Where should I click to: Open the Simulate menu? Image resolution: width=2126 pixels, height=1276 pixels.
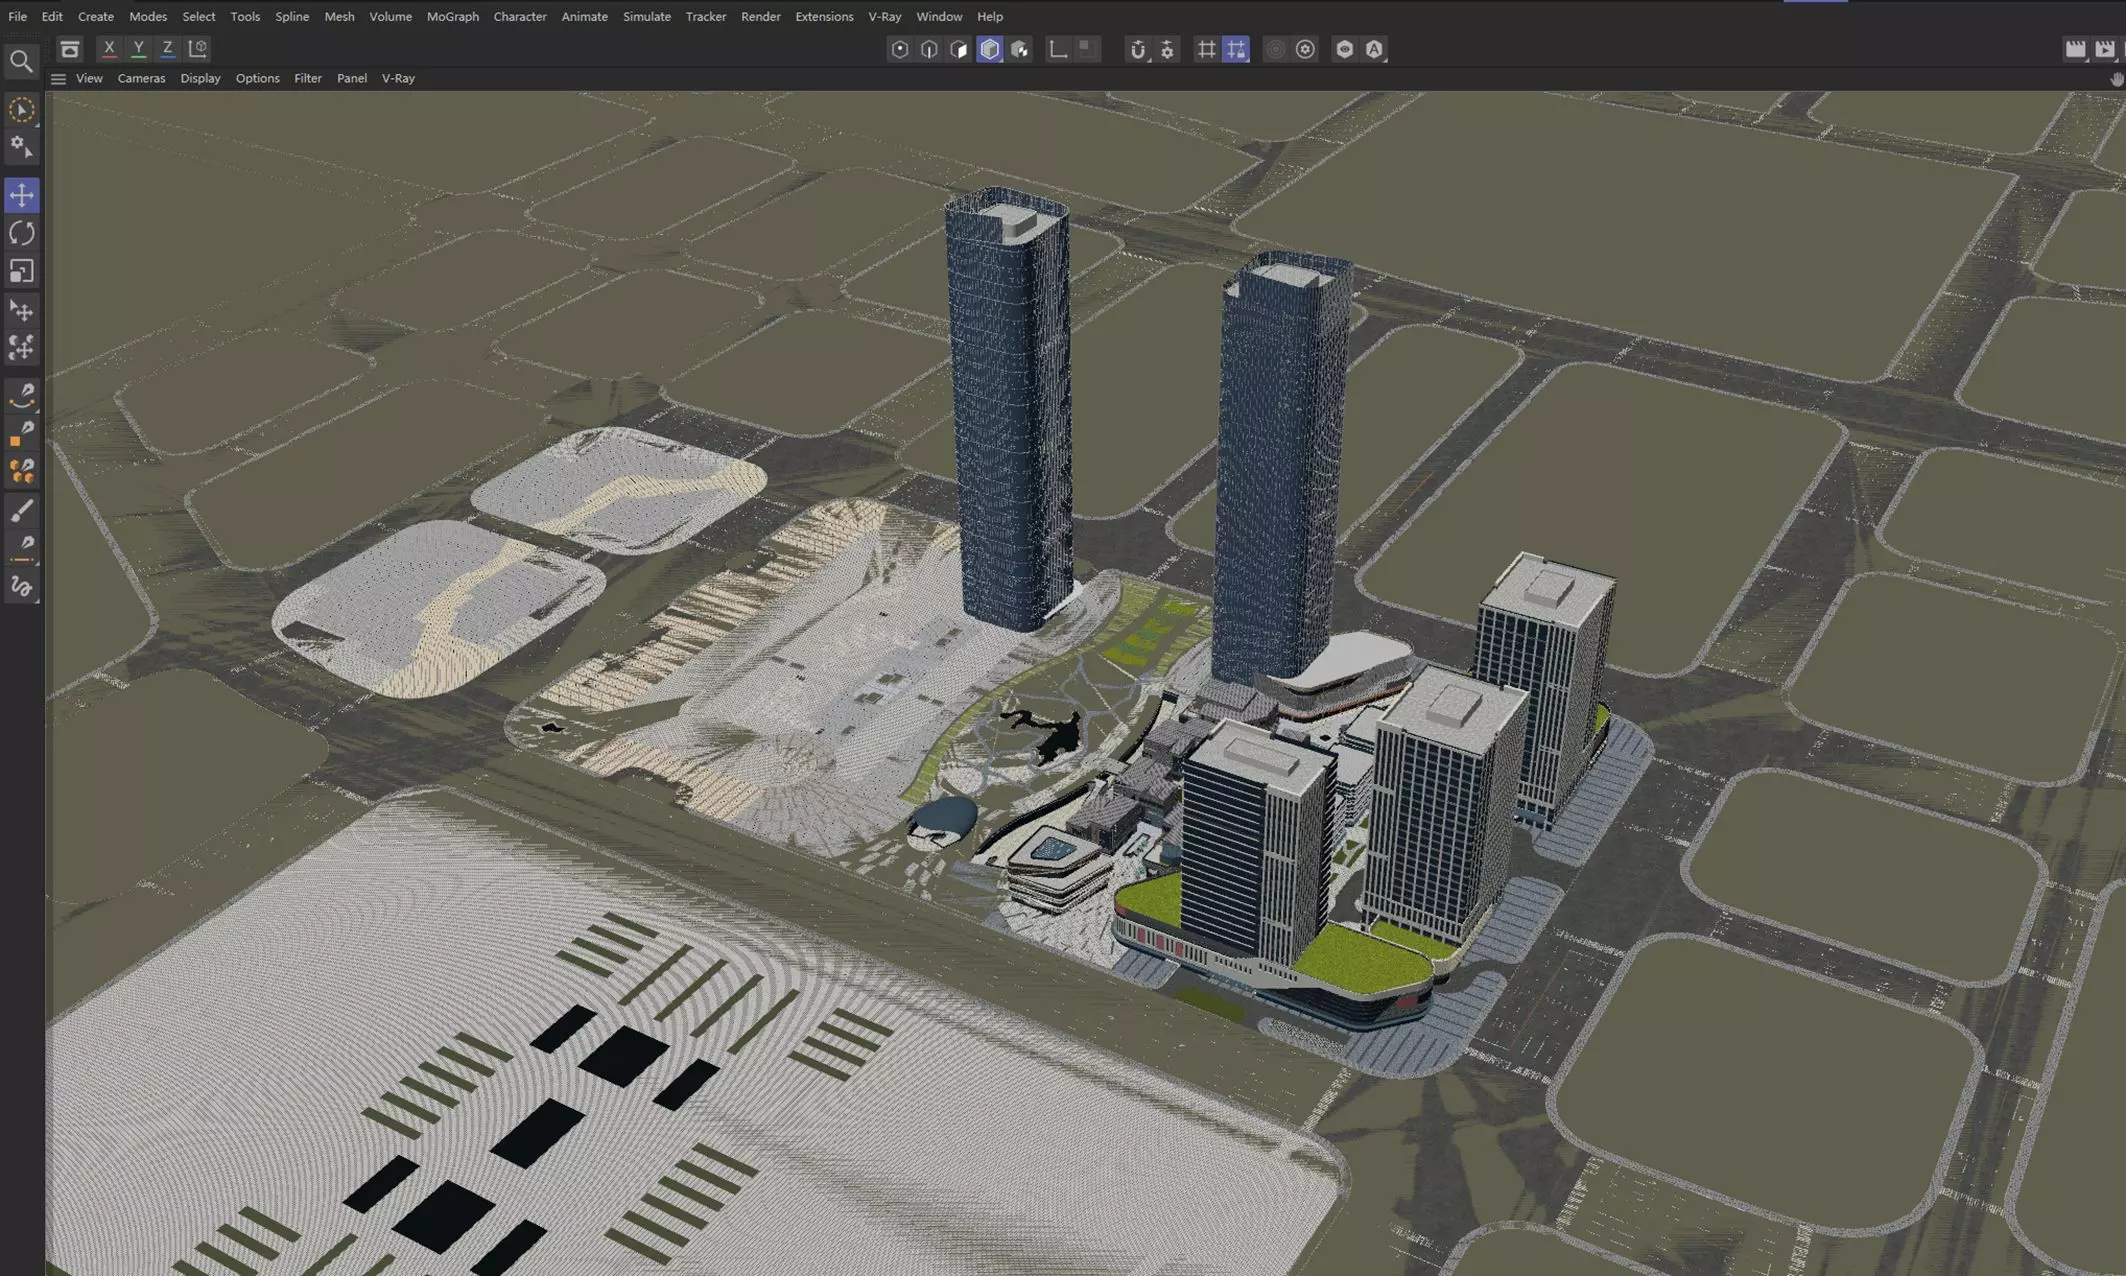pyautogui.click(x=647, y=16)
